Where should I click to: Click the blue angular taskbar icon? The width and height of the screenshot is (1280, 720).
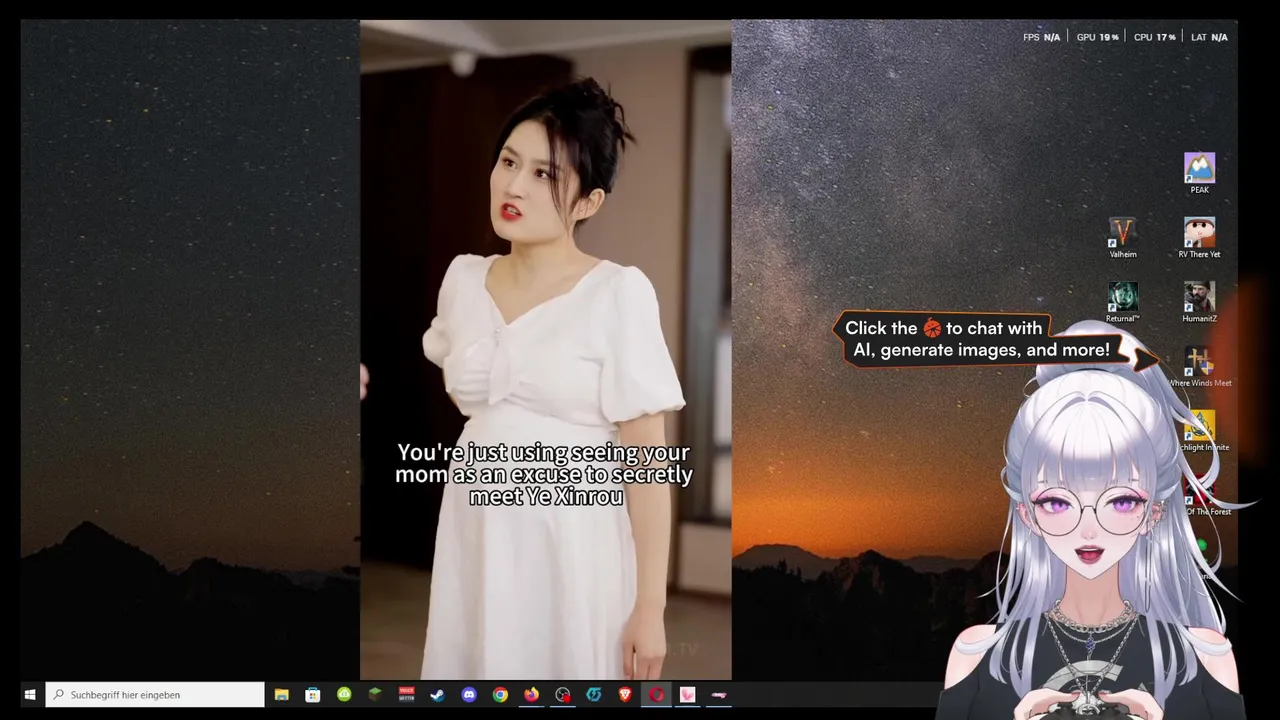pos(594,695)
